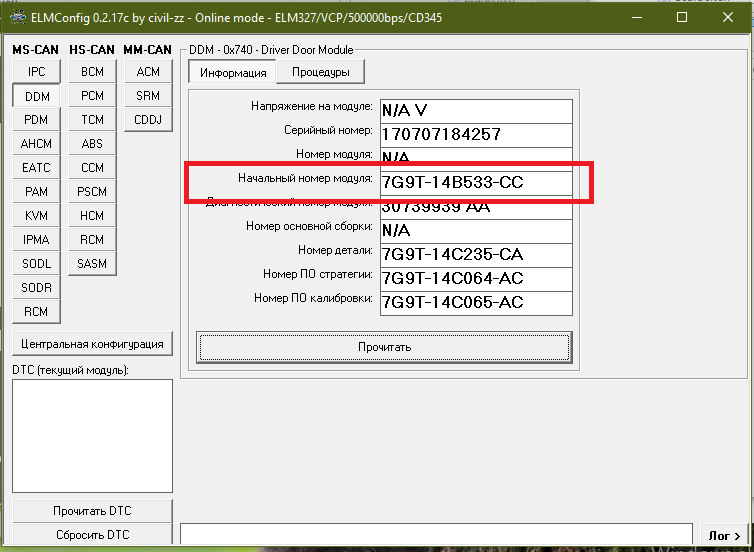The width and height of the screenshot is (754, 552).
Task: Click the Номер ПО калибровки label
Action: point(314,299)
